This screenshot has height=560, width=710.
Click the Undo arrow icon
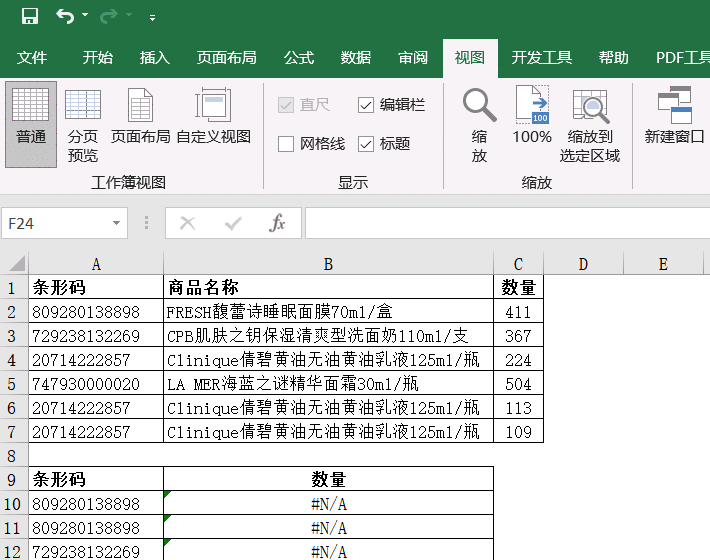(x=65, y=17)
